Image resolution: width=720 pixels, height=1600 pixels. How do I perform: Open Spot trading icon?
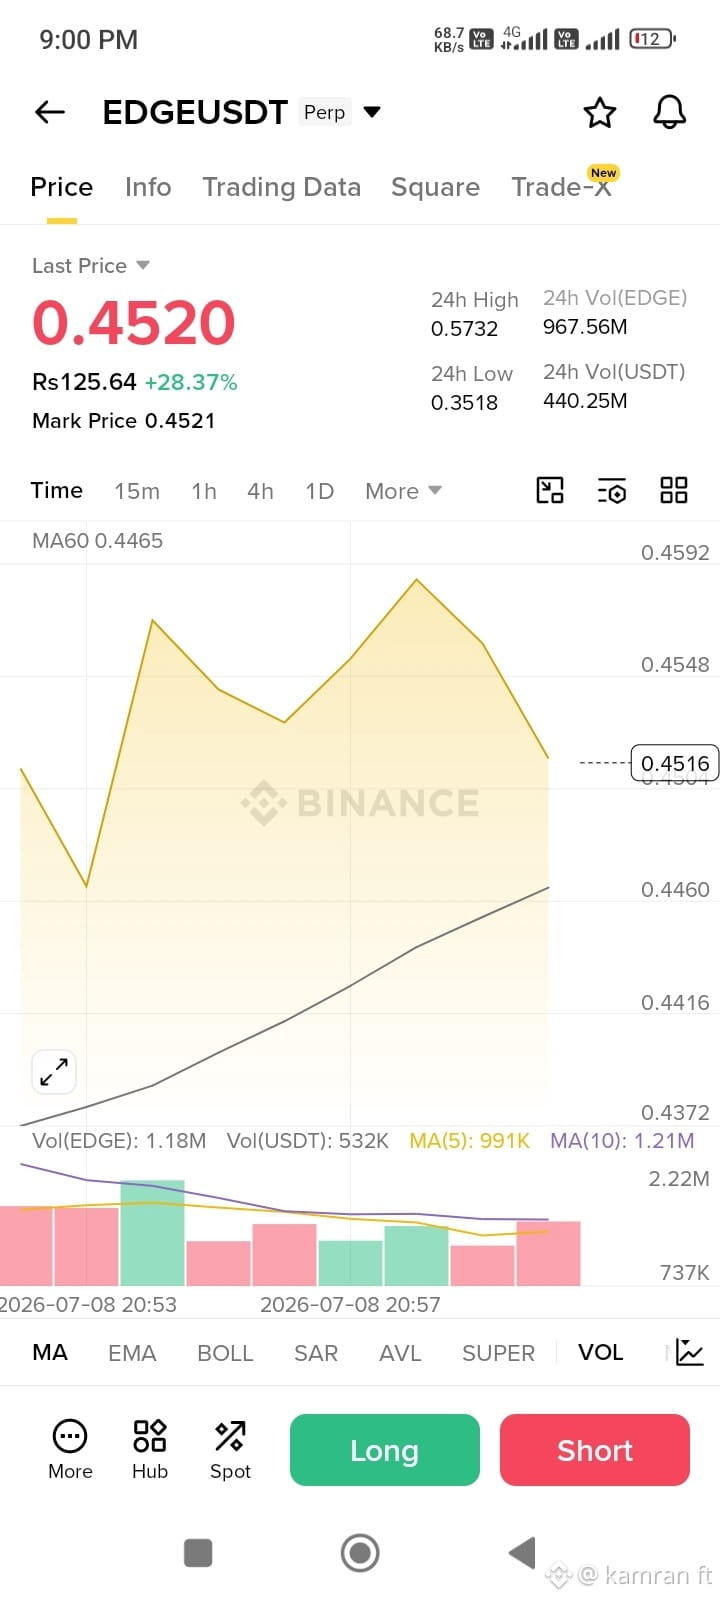click(x=230, y=1449)
